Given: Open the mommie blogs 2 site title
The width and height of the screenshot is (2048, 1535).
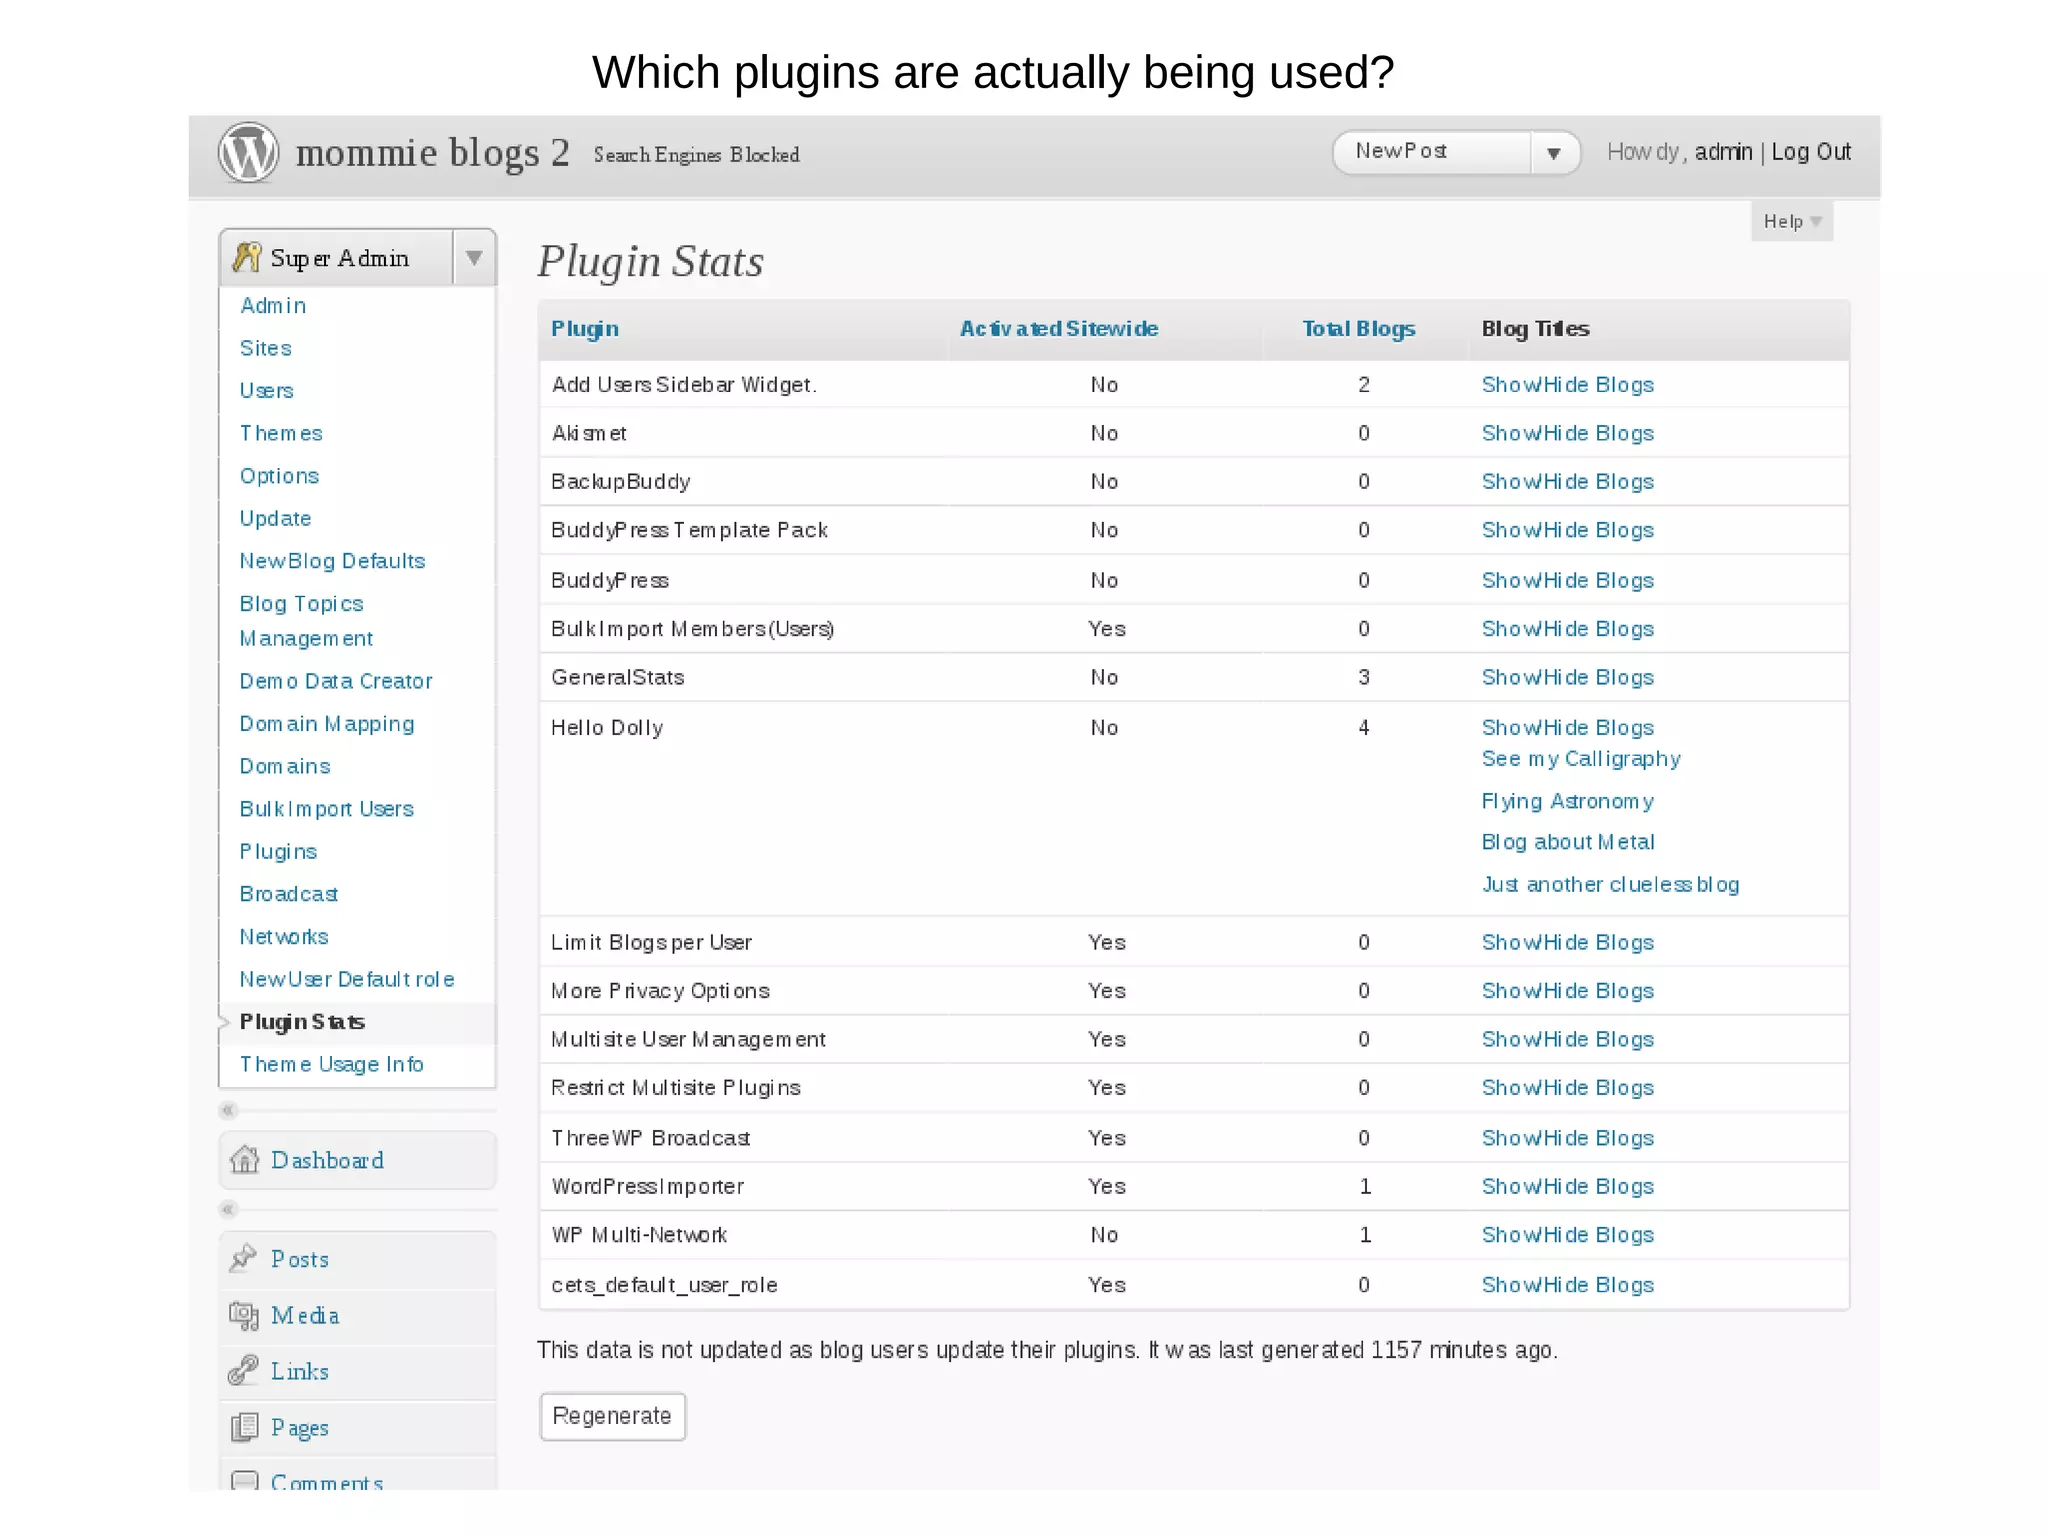Looking at the screenshot, I should [432, 153].
